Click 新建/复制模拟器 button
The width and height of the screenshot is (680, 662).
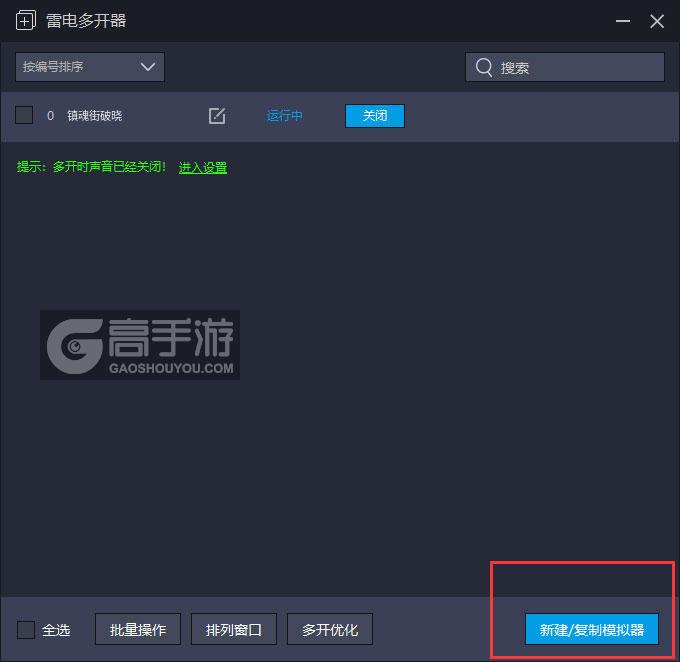click(592, 629)
